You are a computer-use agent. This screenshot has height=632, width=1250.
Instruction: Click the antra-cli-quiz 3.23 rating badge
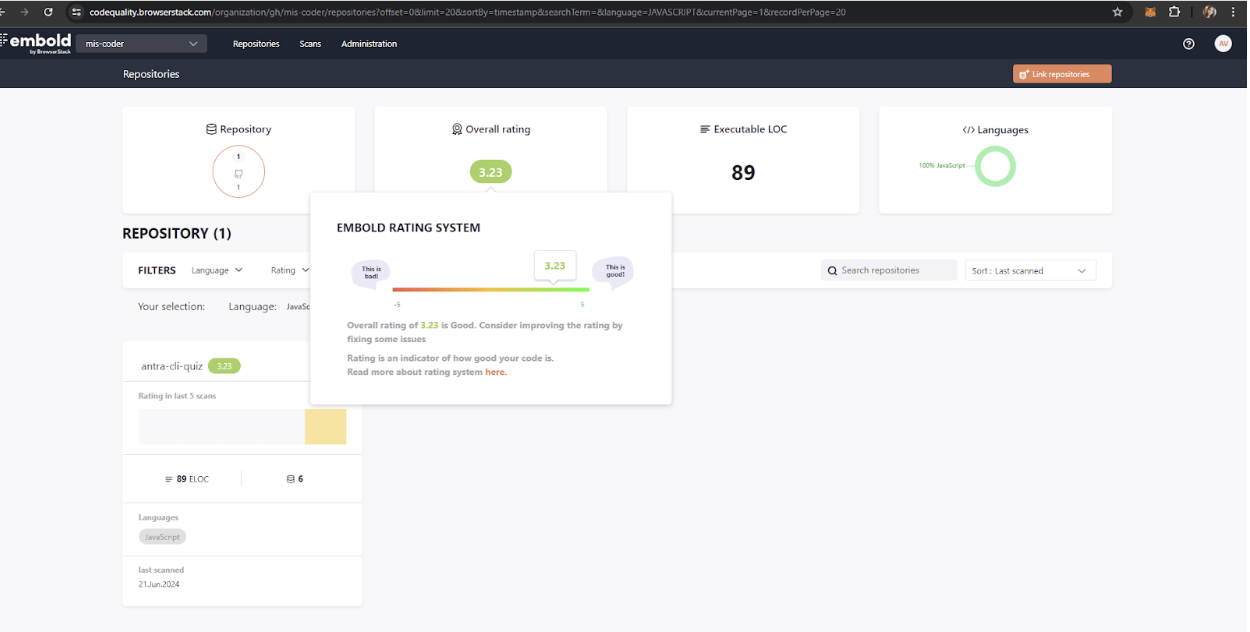click(224, 366)
